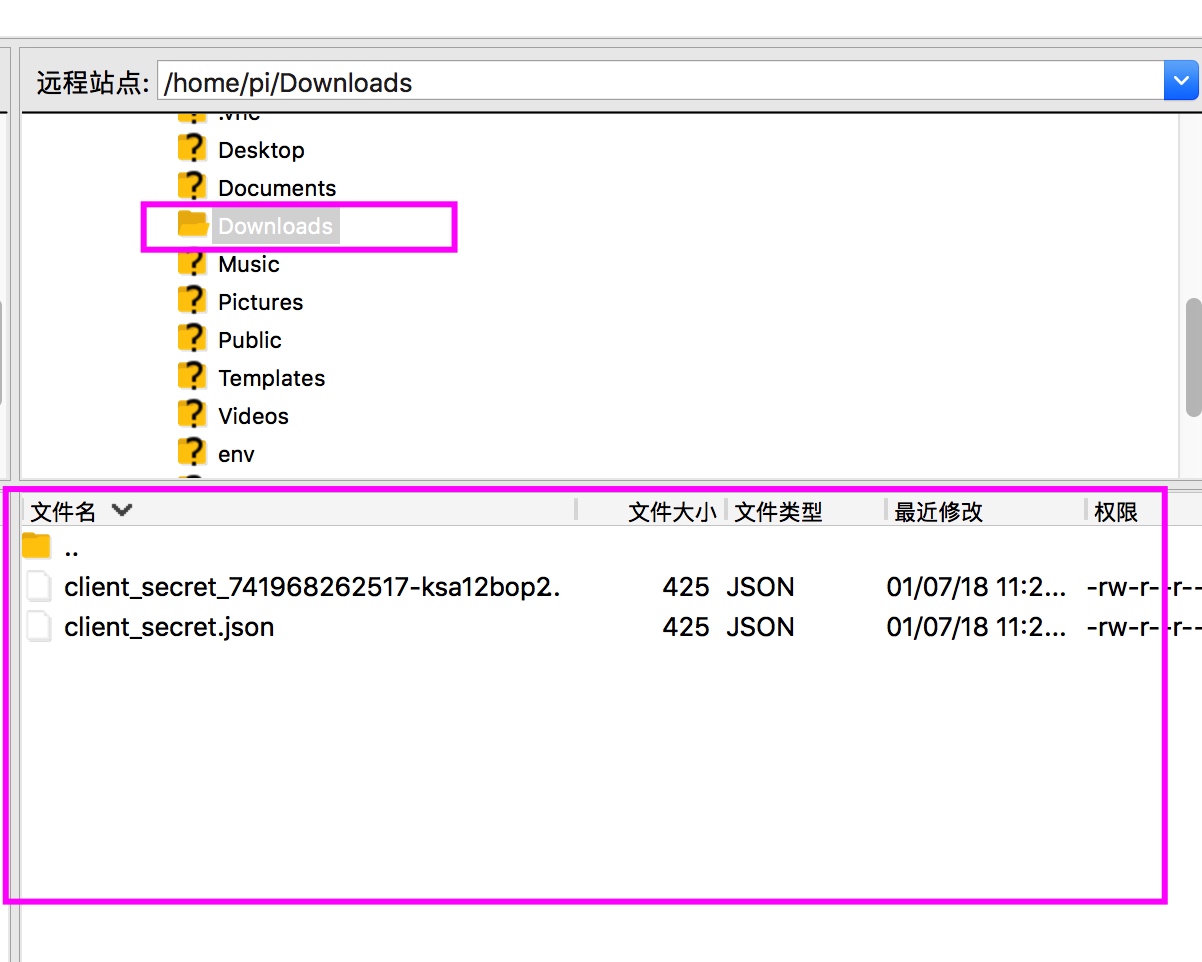Sort files by 文件类型 column header
The image size is (1202, 962).
click(x=778, y=512)
